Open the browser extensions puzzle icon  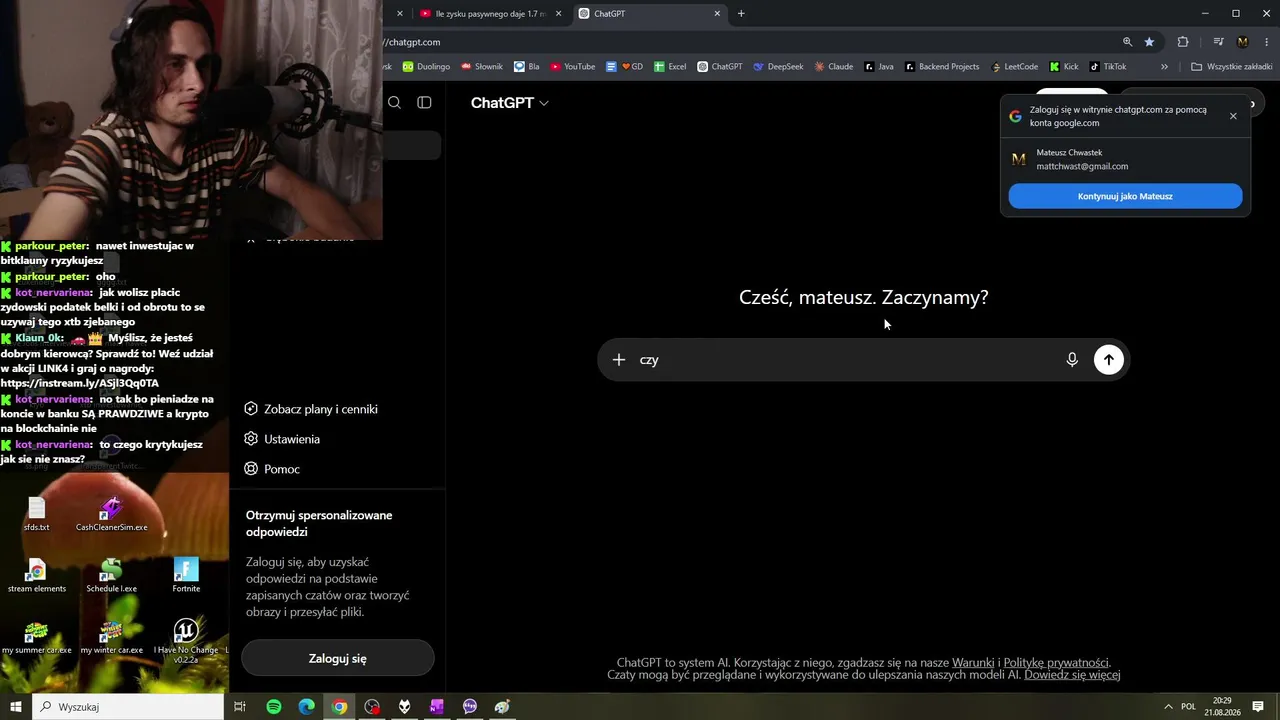(1183, 42)
